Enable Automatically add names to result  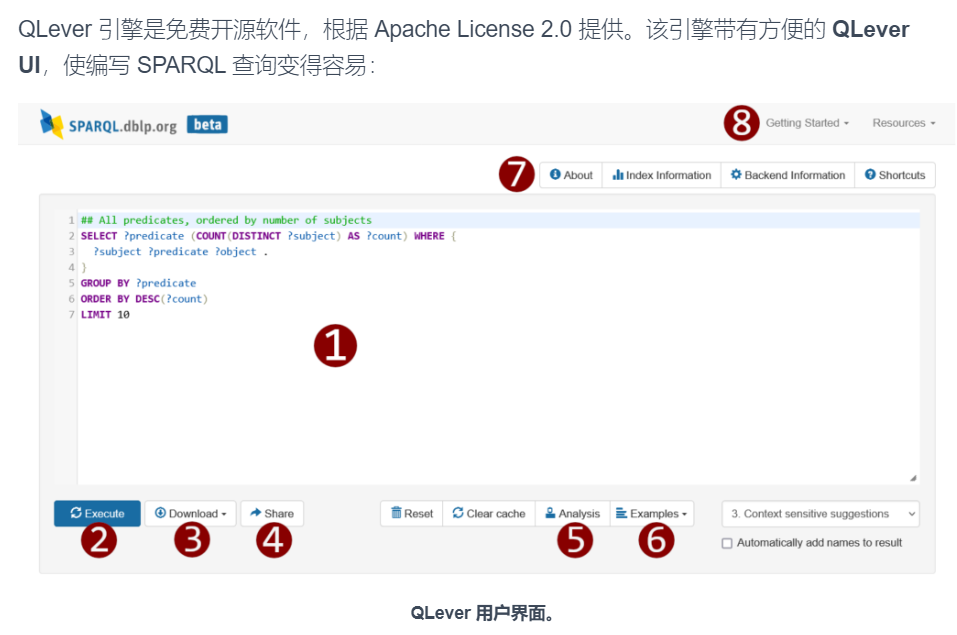pyautogui.click(x=727, y=543)
